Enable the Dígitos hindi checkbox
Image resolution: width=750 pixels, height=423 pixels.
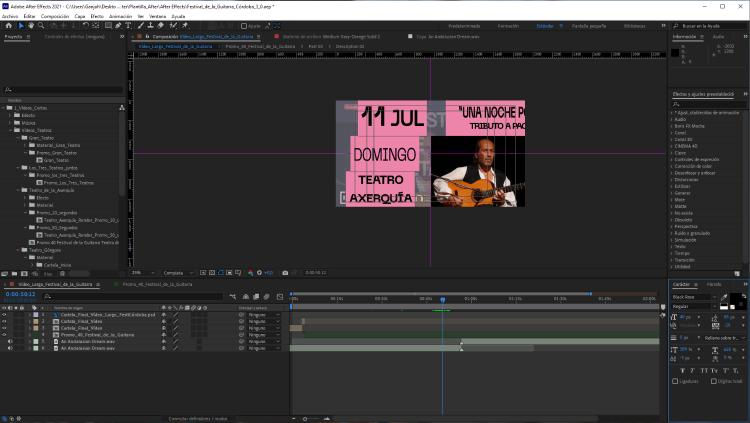tap(714, 381)
